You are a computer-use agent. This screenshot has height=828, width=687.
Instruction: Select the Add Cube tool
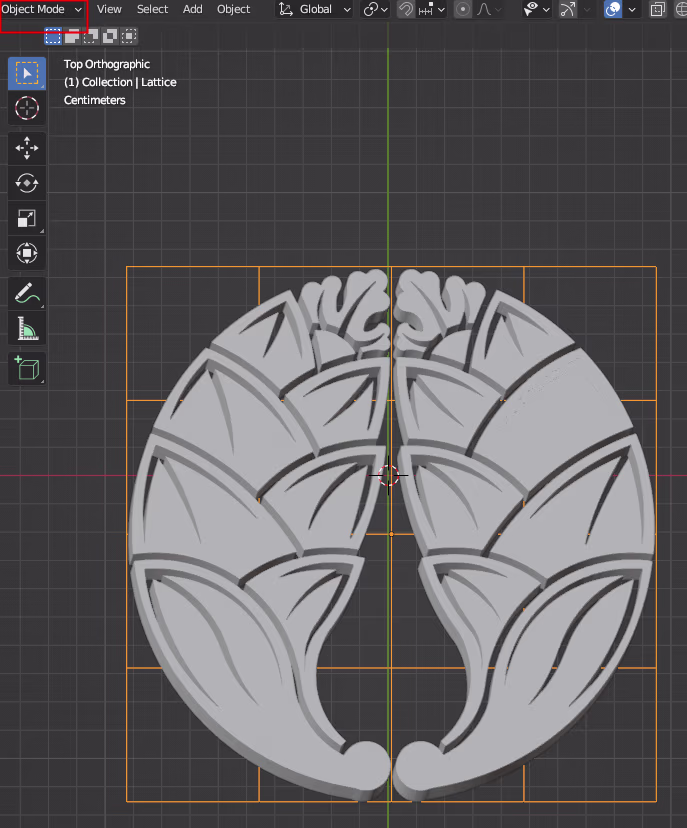(x=27, y=368)
